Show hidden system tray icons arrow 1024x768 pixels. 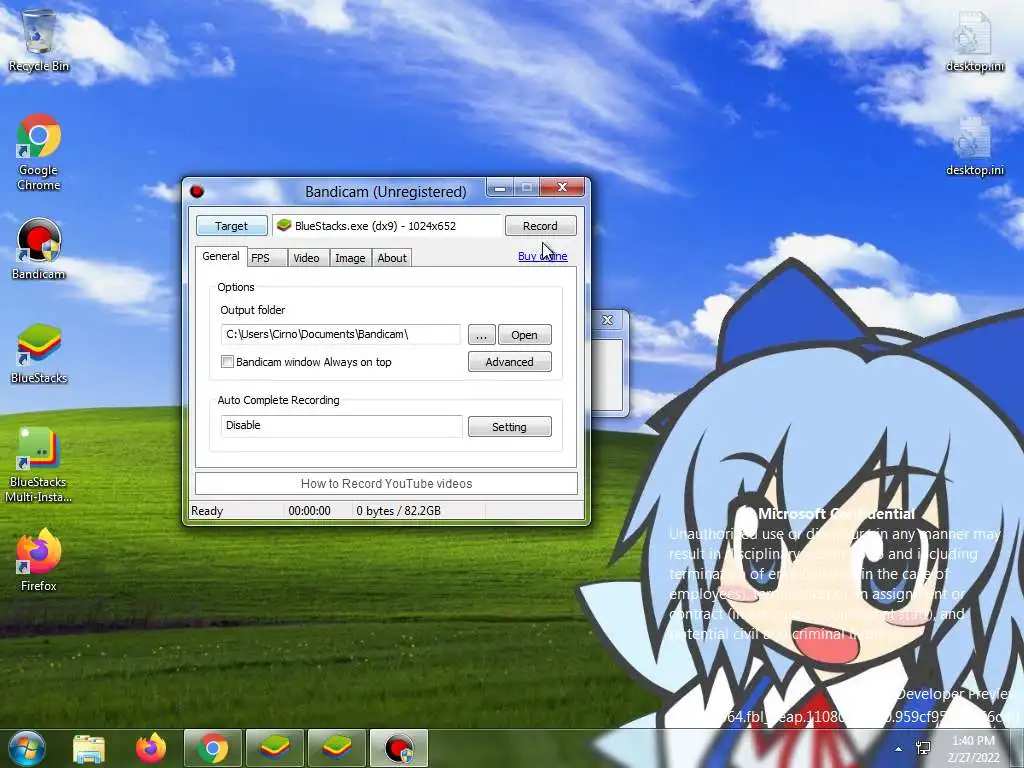pyautogui.click(x=899, y=749)
